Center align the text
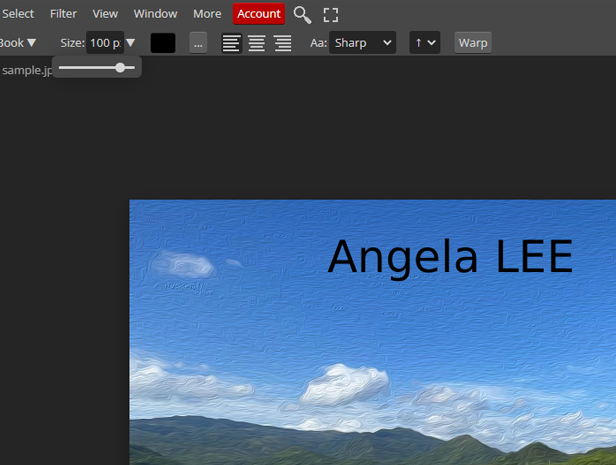Screen dimensions: 616x465 [x=257, y=43]
